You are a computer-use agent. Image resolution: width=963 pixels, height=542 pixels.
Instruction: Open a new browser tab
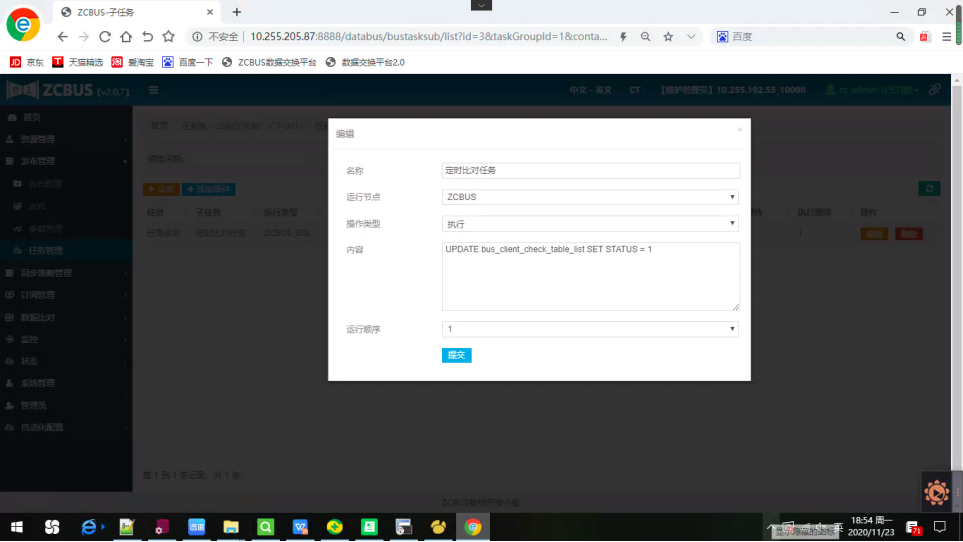(237, 12)
